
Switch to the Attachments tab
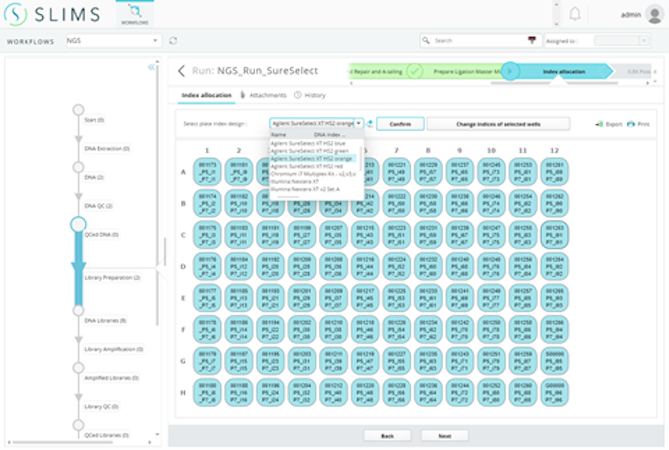coord(263,95)
